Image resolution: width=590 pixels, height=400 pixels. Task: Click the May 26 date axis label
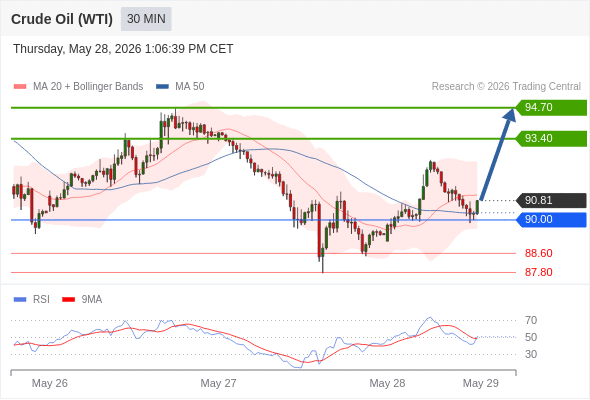[x=50, y=383]
